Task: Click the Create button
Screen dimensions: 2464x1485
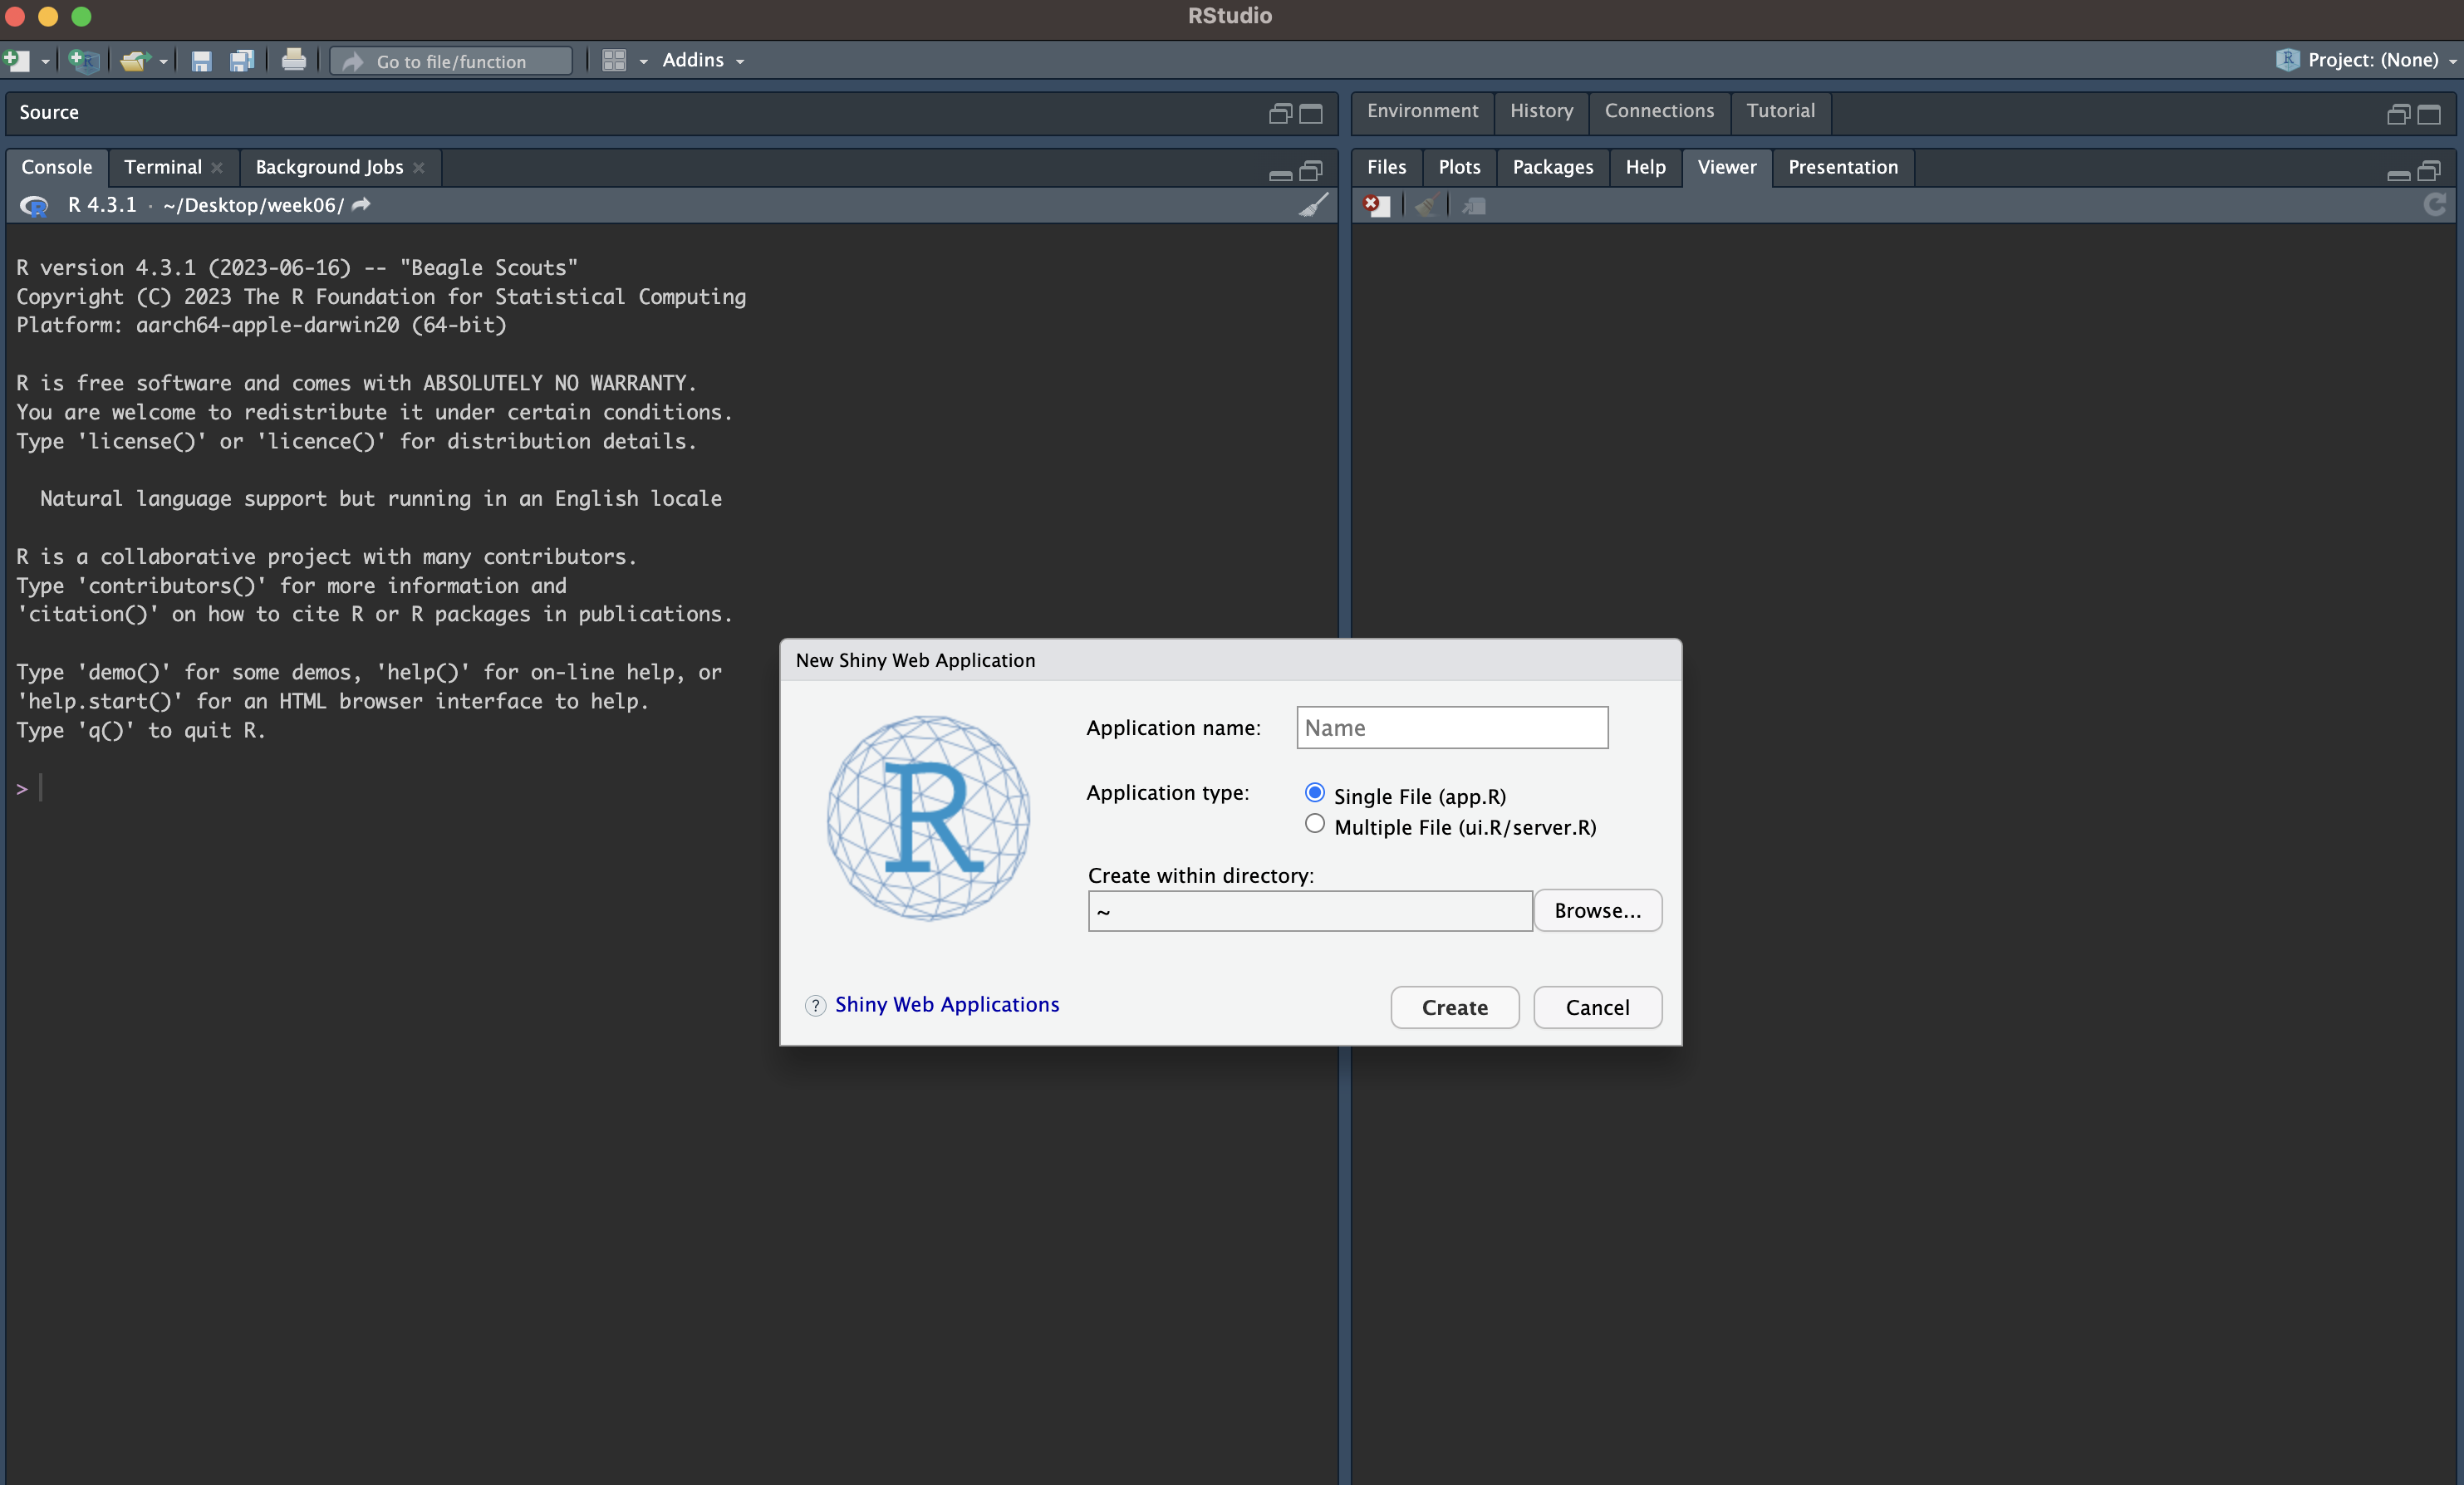Action: coord(1455,1008)
